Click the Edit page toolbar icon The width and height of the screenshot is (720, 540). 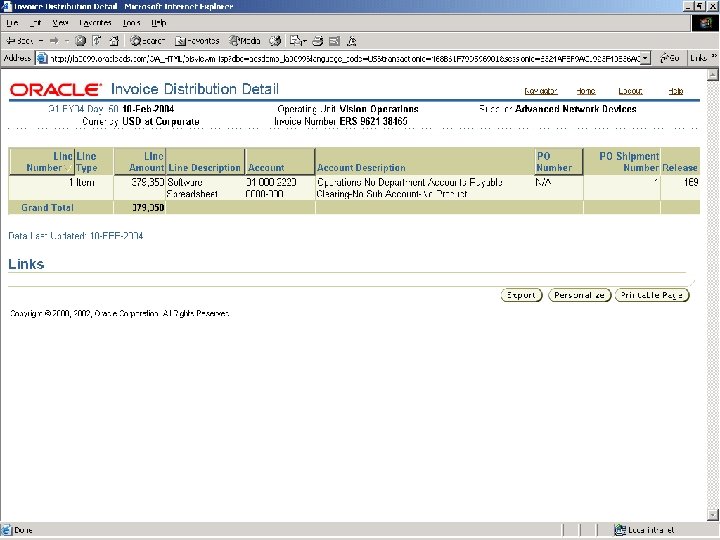(334, 41)
